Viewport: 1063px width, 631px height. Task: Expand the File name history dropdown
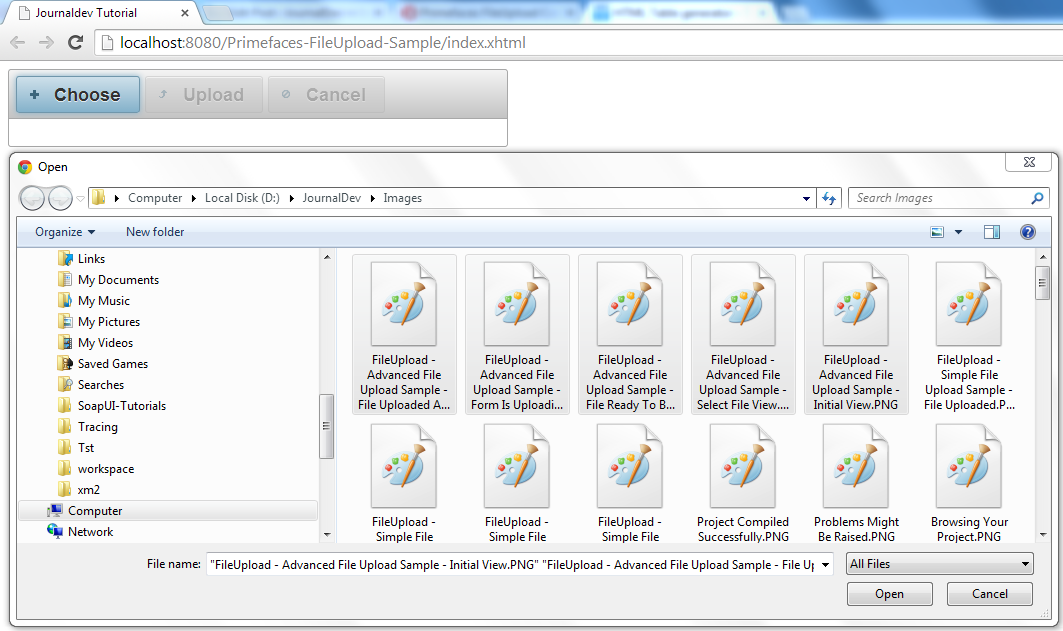825,565
